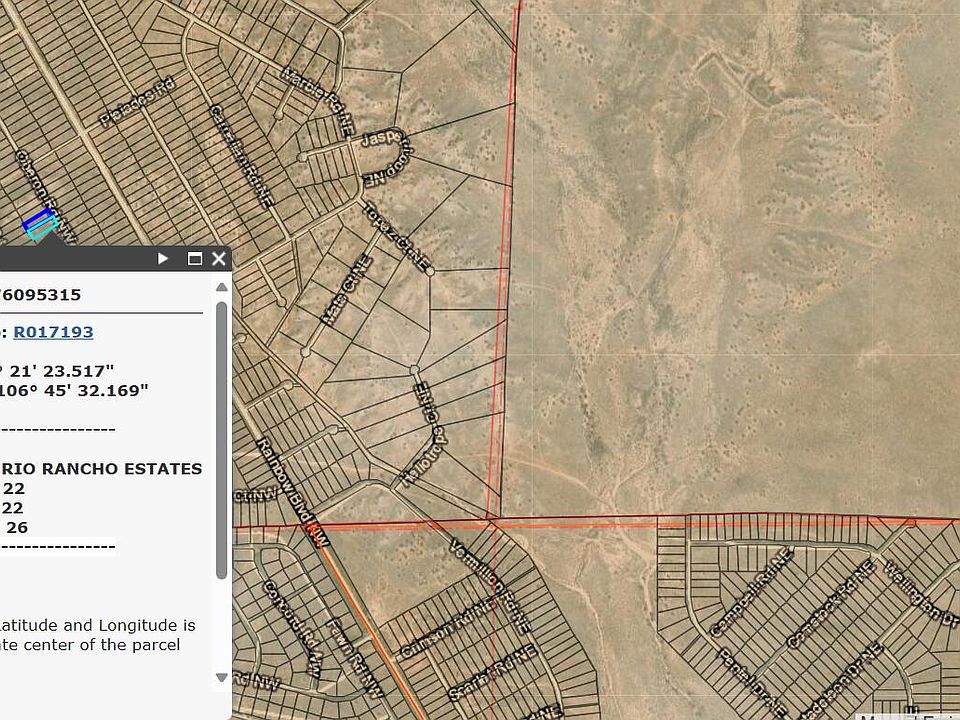
Task: Maximize the parcel info popup
Action: [x=195, y=259]
